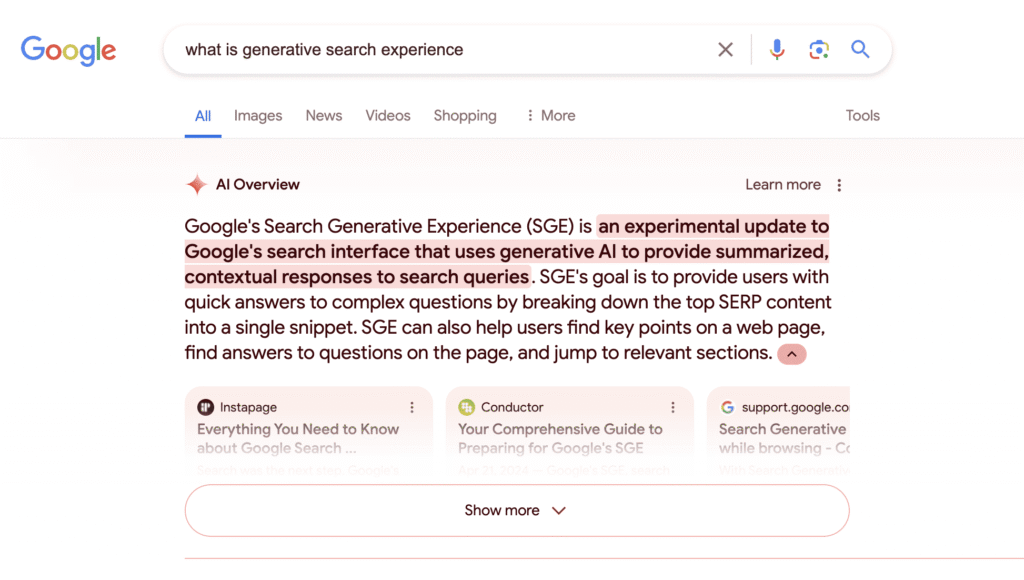
Task: Click the AI Overview sparkle icon
Action: [194, 184]
